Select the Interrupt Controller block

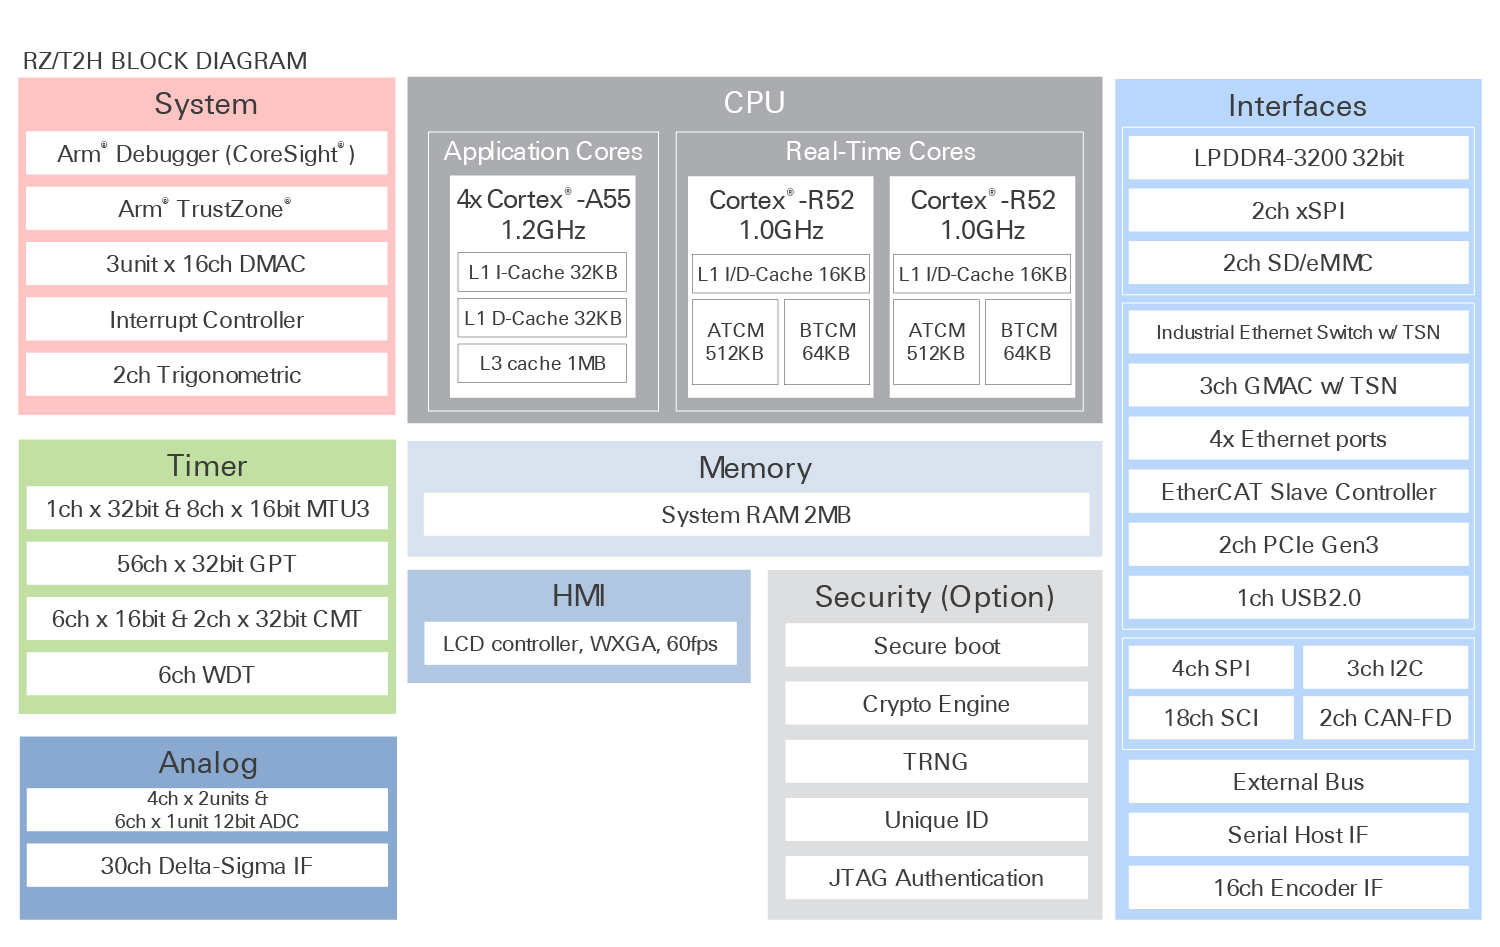(x=206, y=320)
